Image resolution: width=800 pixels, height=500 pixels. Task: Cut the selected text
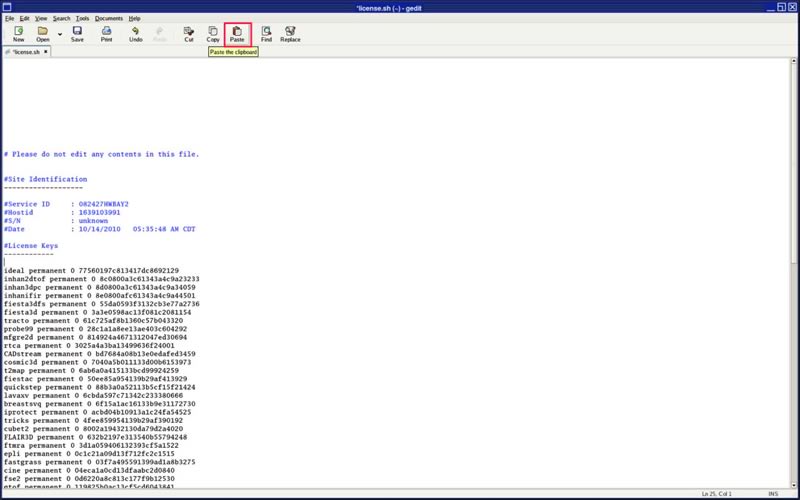(x=189, y=34)
